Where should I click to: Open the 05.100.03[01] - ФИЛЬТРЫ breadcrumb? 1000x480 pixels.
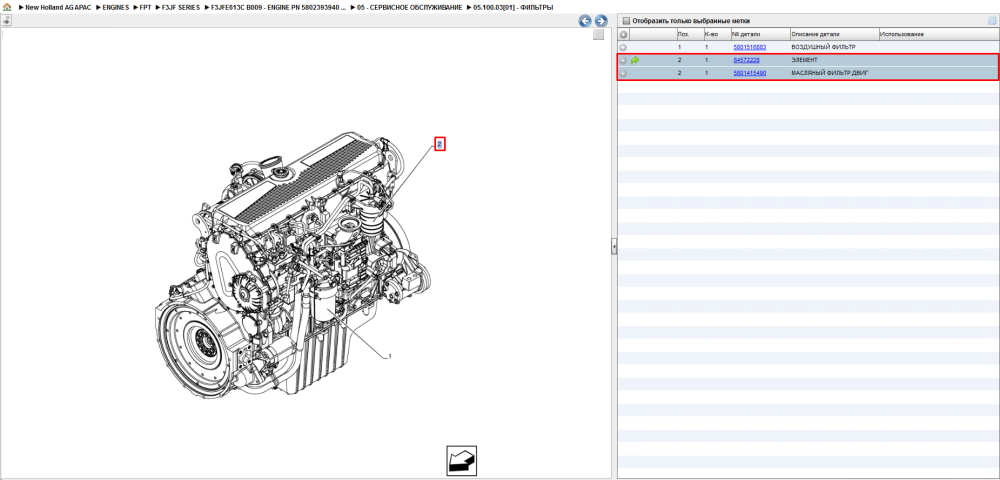click(x=513, y=7)
